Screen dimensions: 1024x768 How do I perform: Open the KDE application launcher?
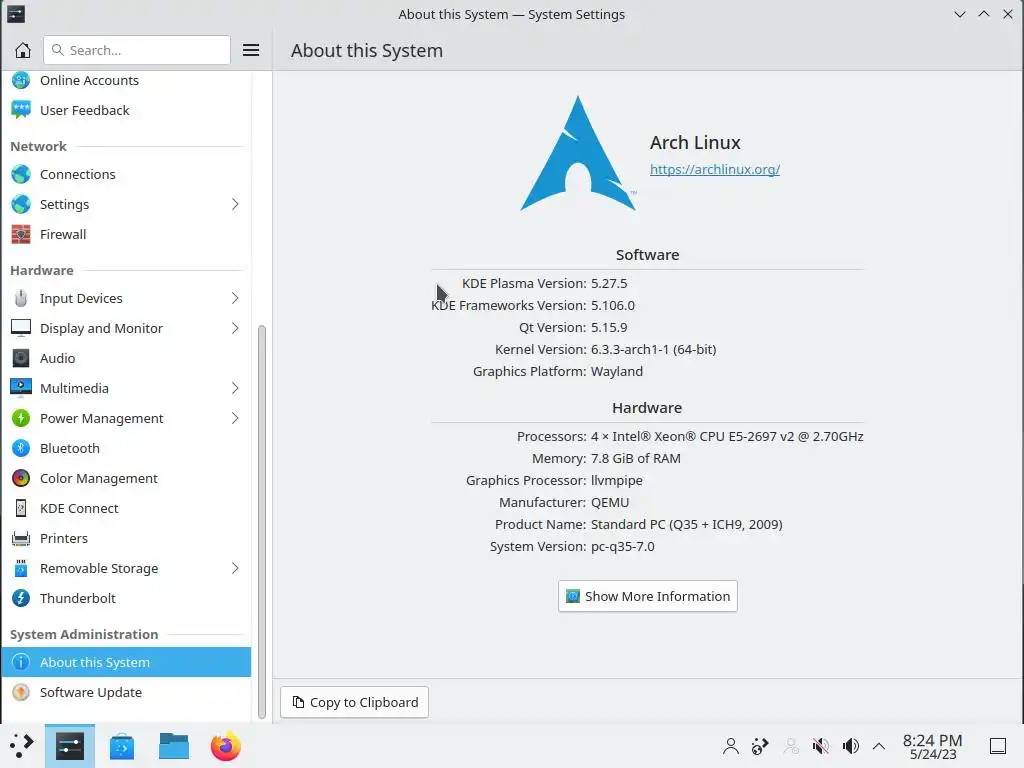coord(22,746)
